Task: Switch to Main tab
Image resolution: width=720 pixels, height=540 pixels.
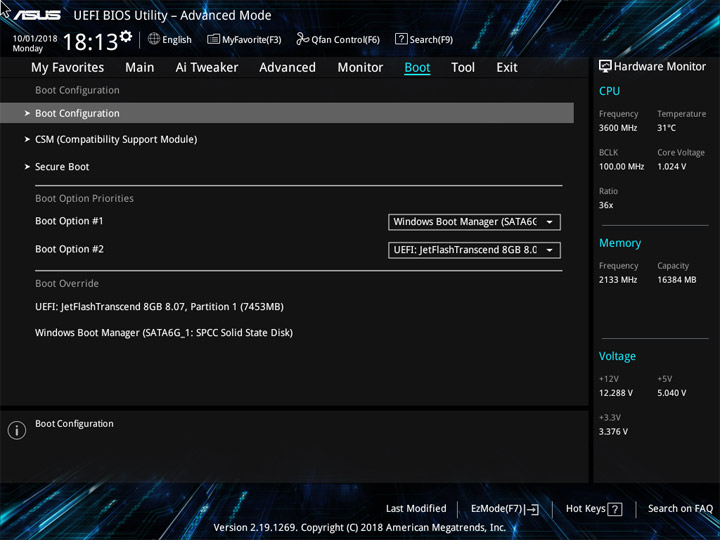Action: coord(140,68)
